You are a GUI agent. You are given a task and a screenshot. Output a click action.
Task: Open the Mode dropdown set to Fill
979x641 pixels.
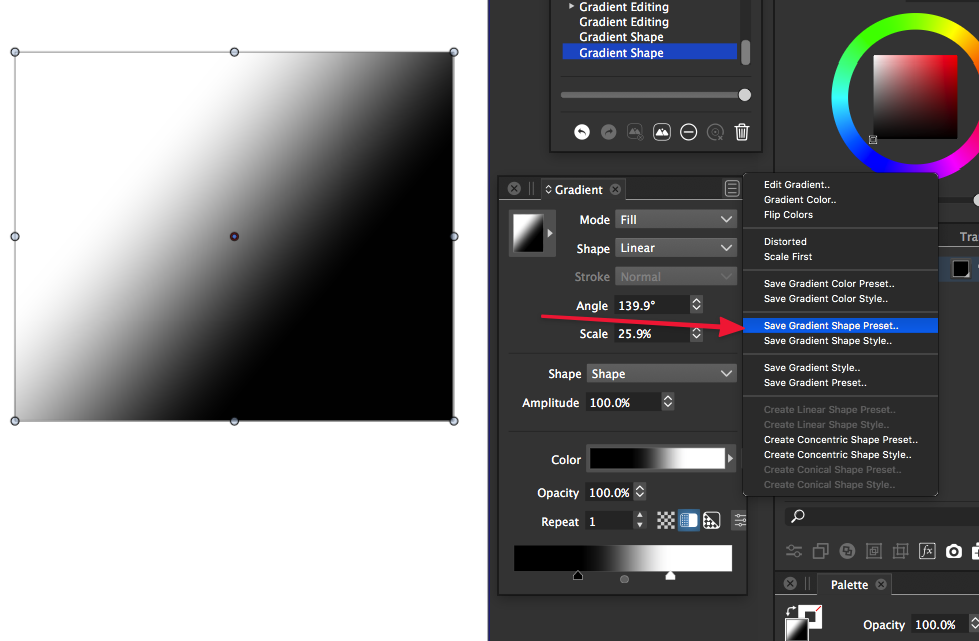pos(676,219)
